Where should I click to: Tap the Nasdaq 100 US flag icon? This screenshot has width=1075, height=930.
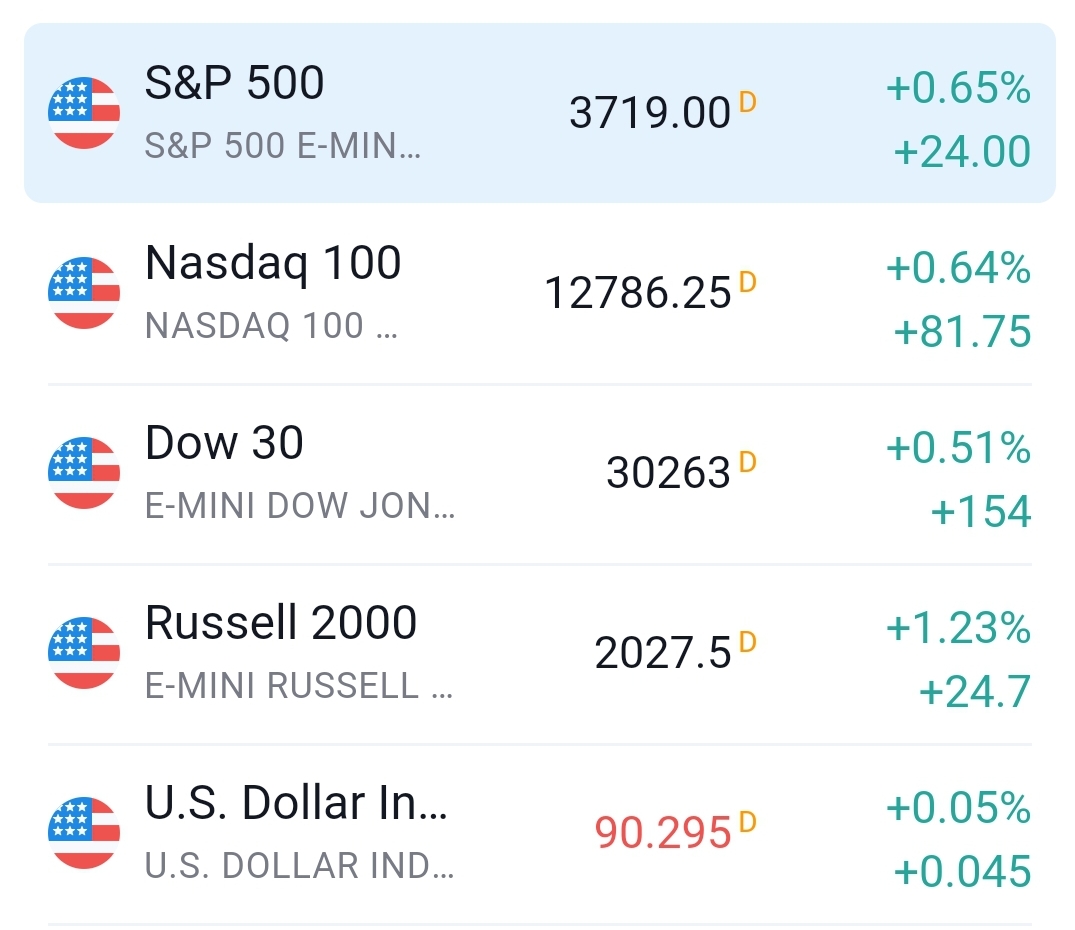(84, 293)
